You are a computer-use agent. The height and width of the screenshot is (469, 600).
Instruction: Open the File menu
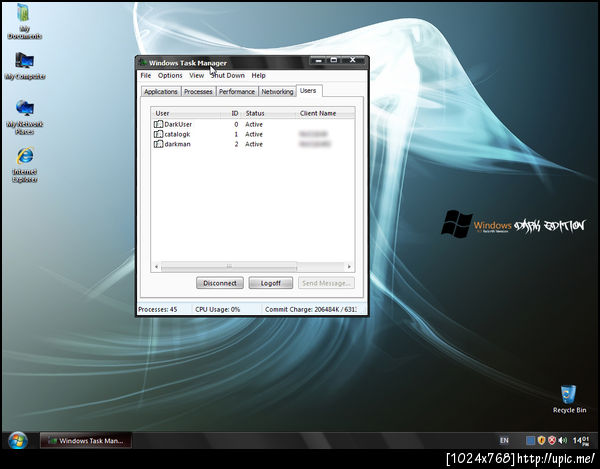tap(146, 75)
